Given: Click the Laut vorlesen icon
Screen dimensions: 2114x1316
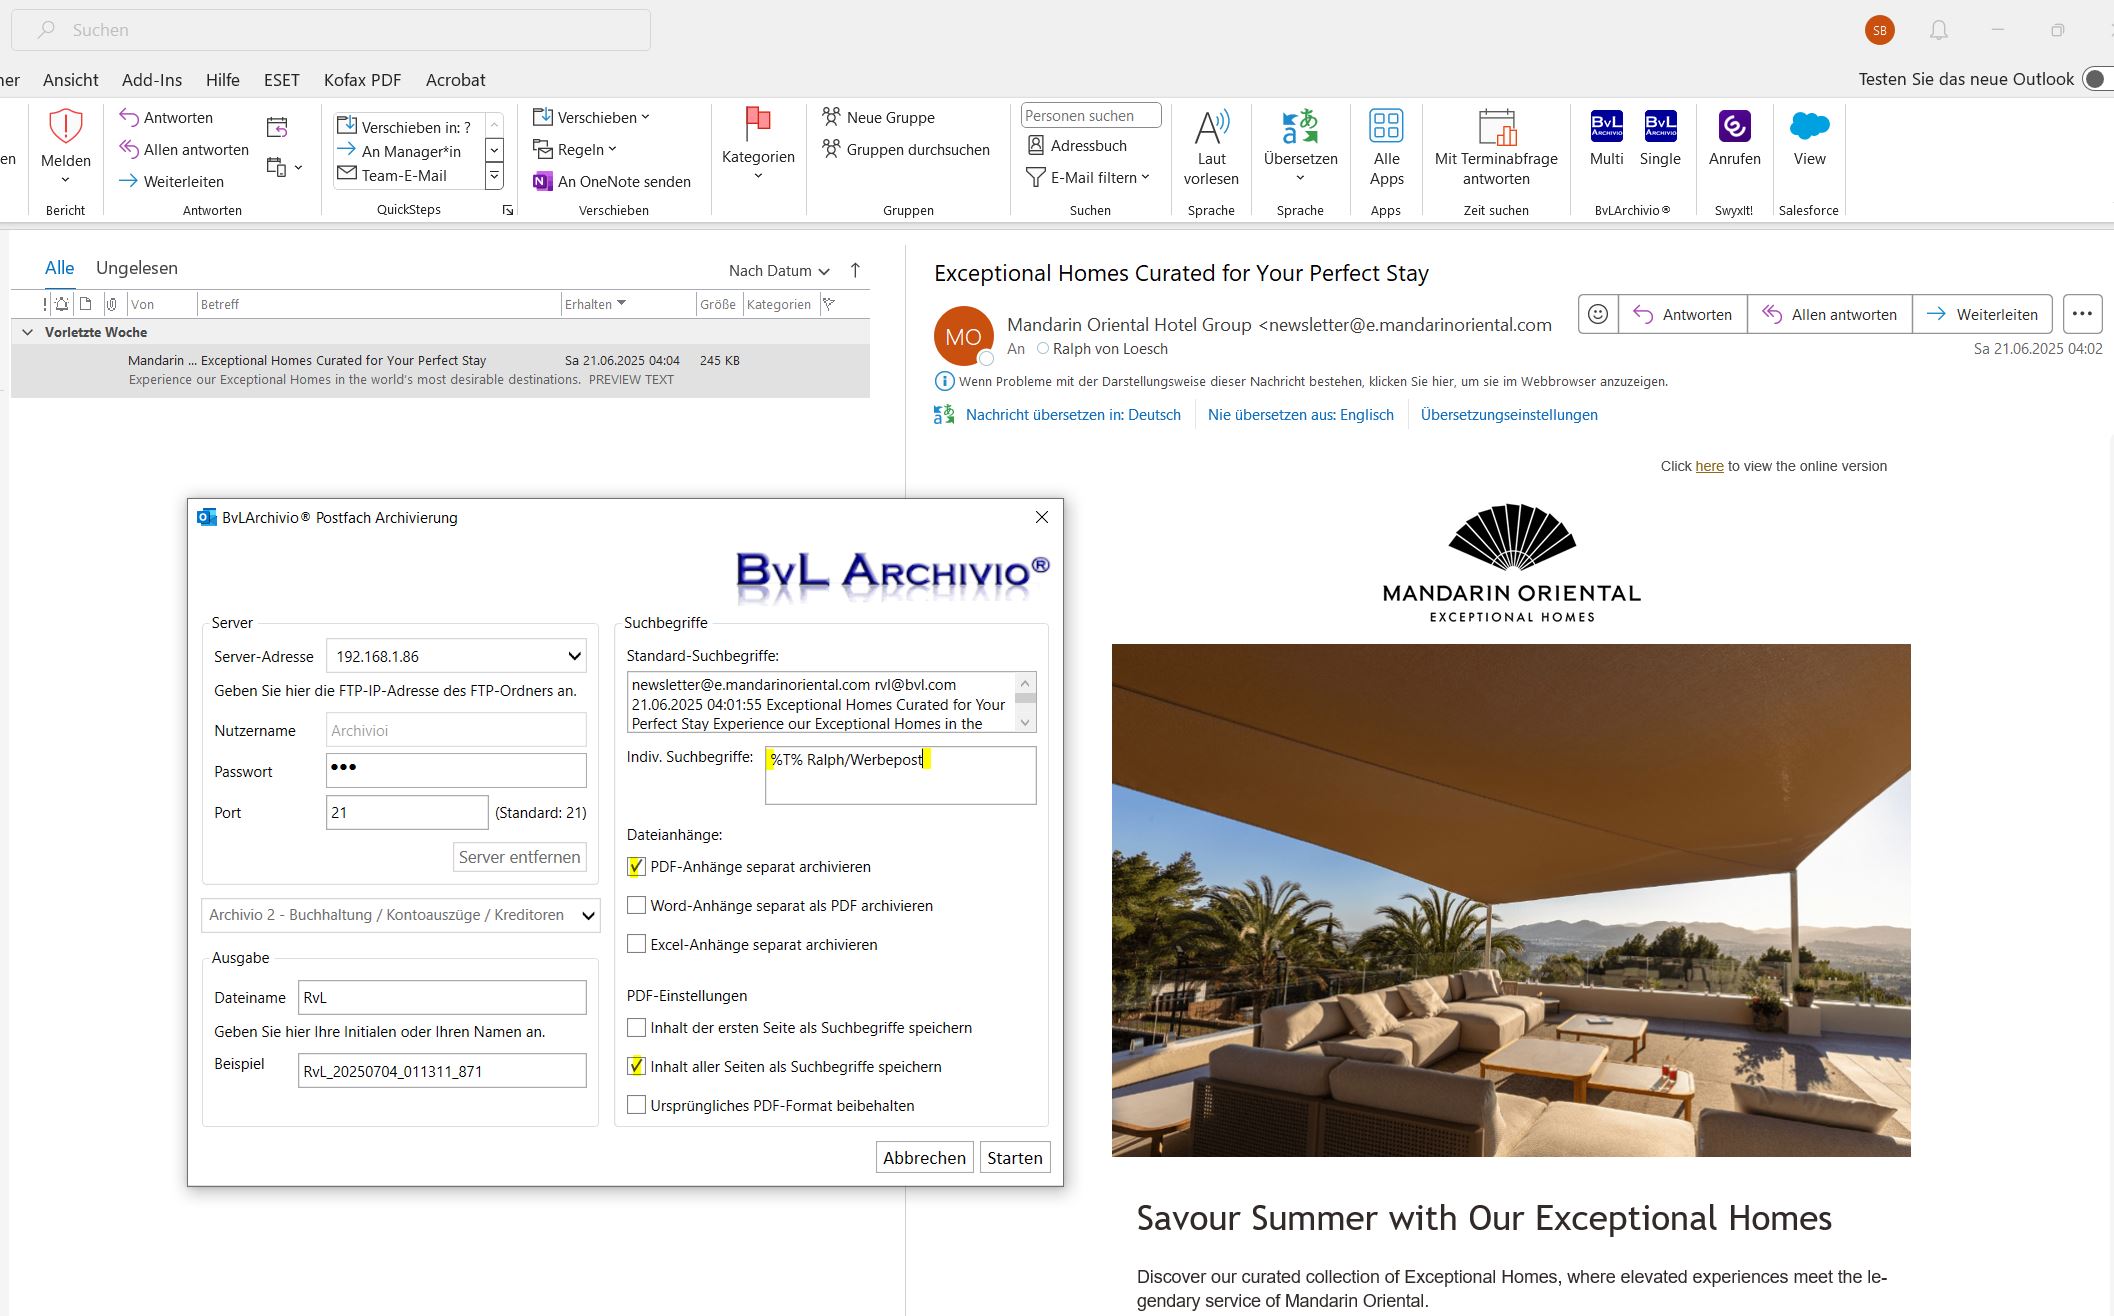Looking at the screenshot, I should 1211,127.
